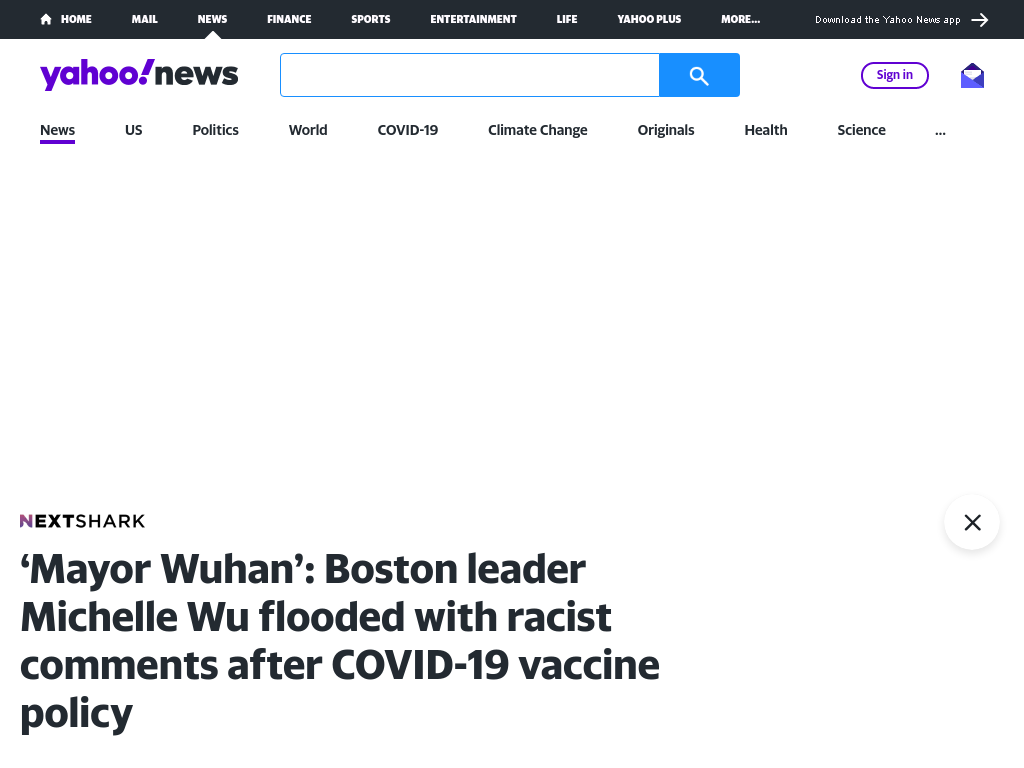Click the Home house icon
1024x768 pixels.
[46, 20]
